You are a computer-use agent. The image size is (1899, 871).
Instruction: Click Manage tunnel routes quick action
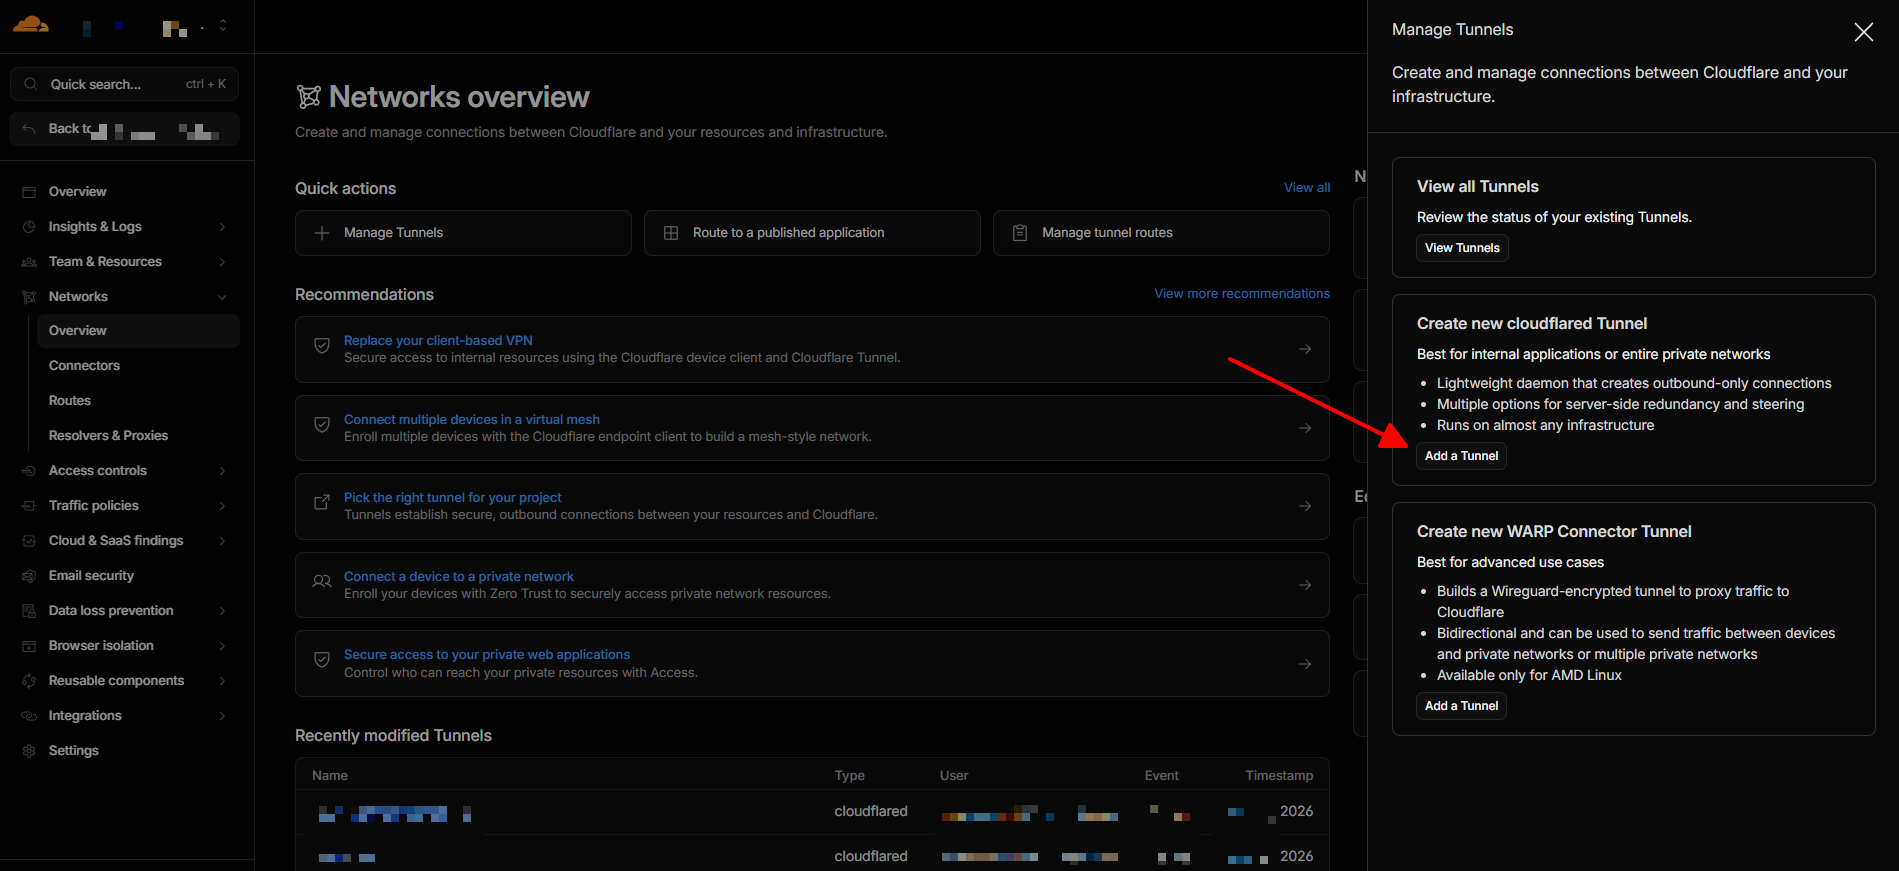1161,233
